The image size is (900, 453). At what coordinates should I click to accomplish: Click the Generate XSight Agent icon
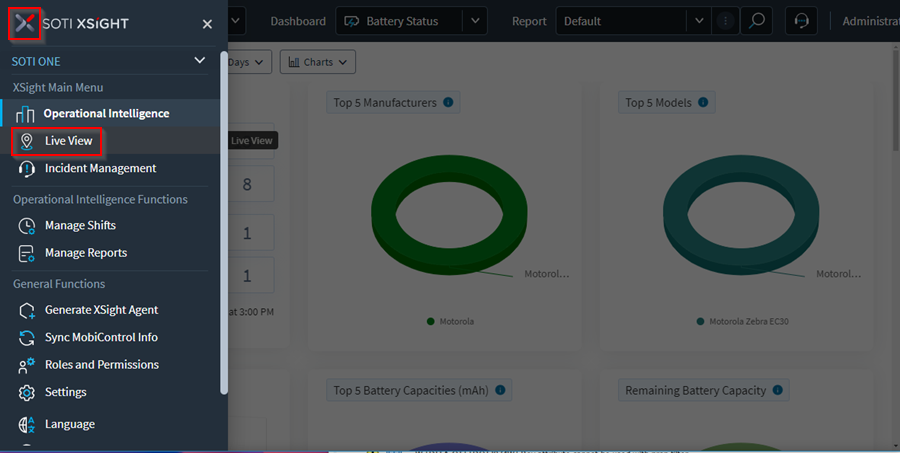click(26, 311)
